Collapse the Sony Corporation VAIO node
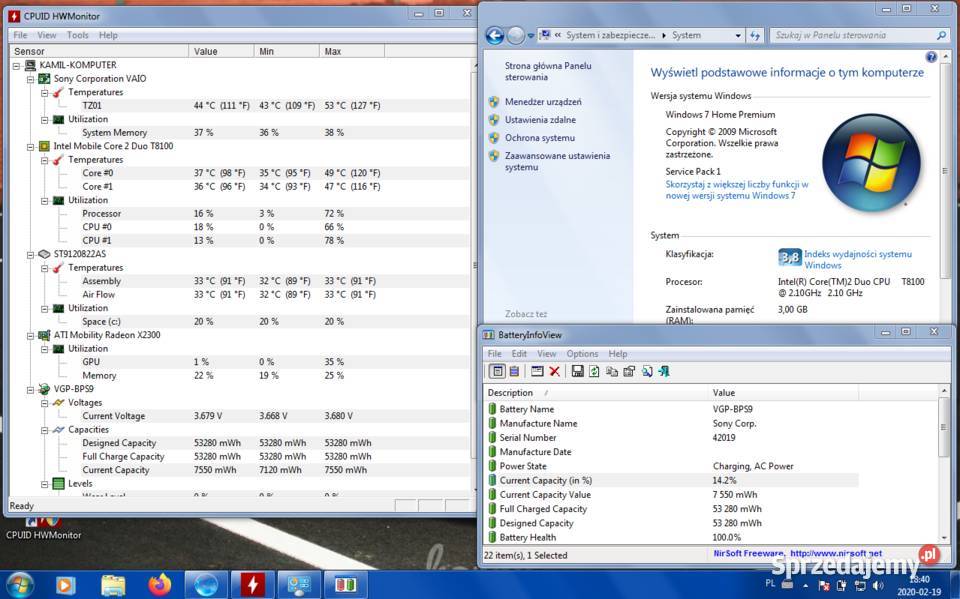The image size is (960, 599). point(30,79)
